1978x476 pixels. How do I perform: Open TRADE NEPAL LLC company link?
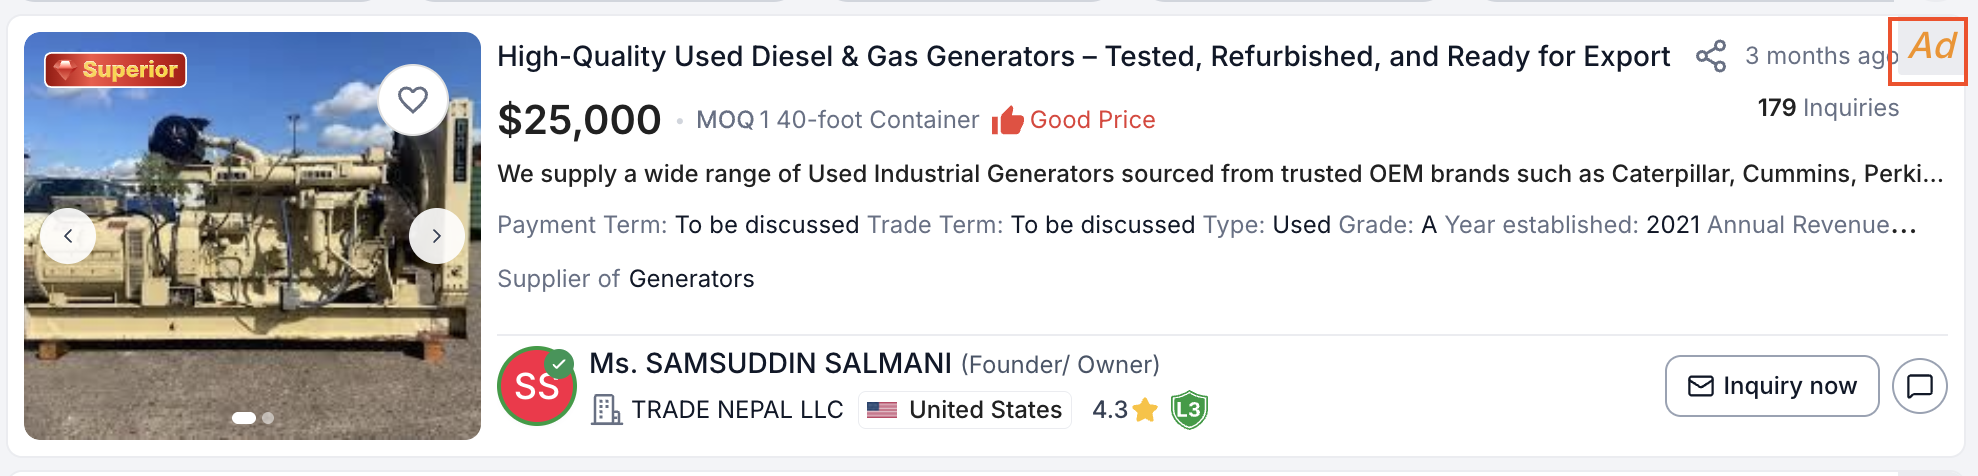point(737,410)
